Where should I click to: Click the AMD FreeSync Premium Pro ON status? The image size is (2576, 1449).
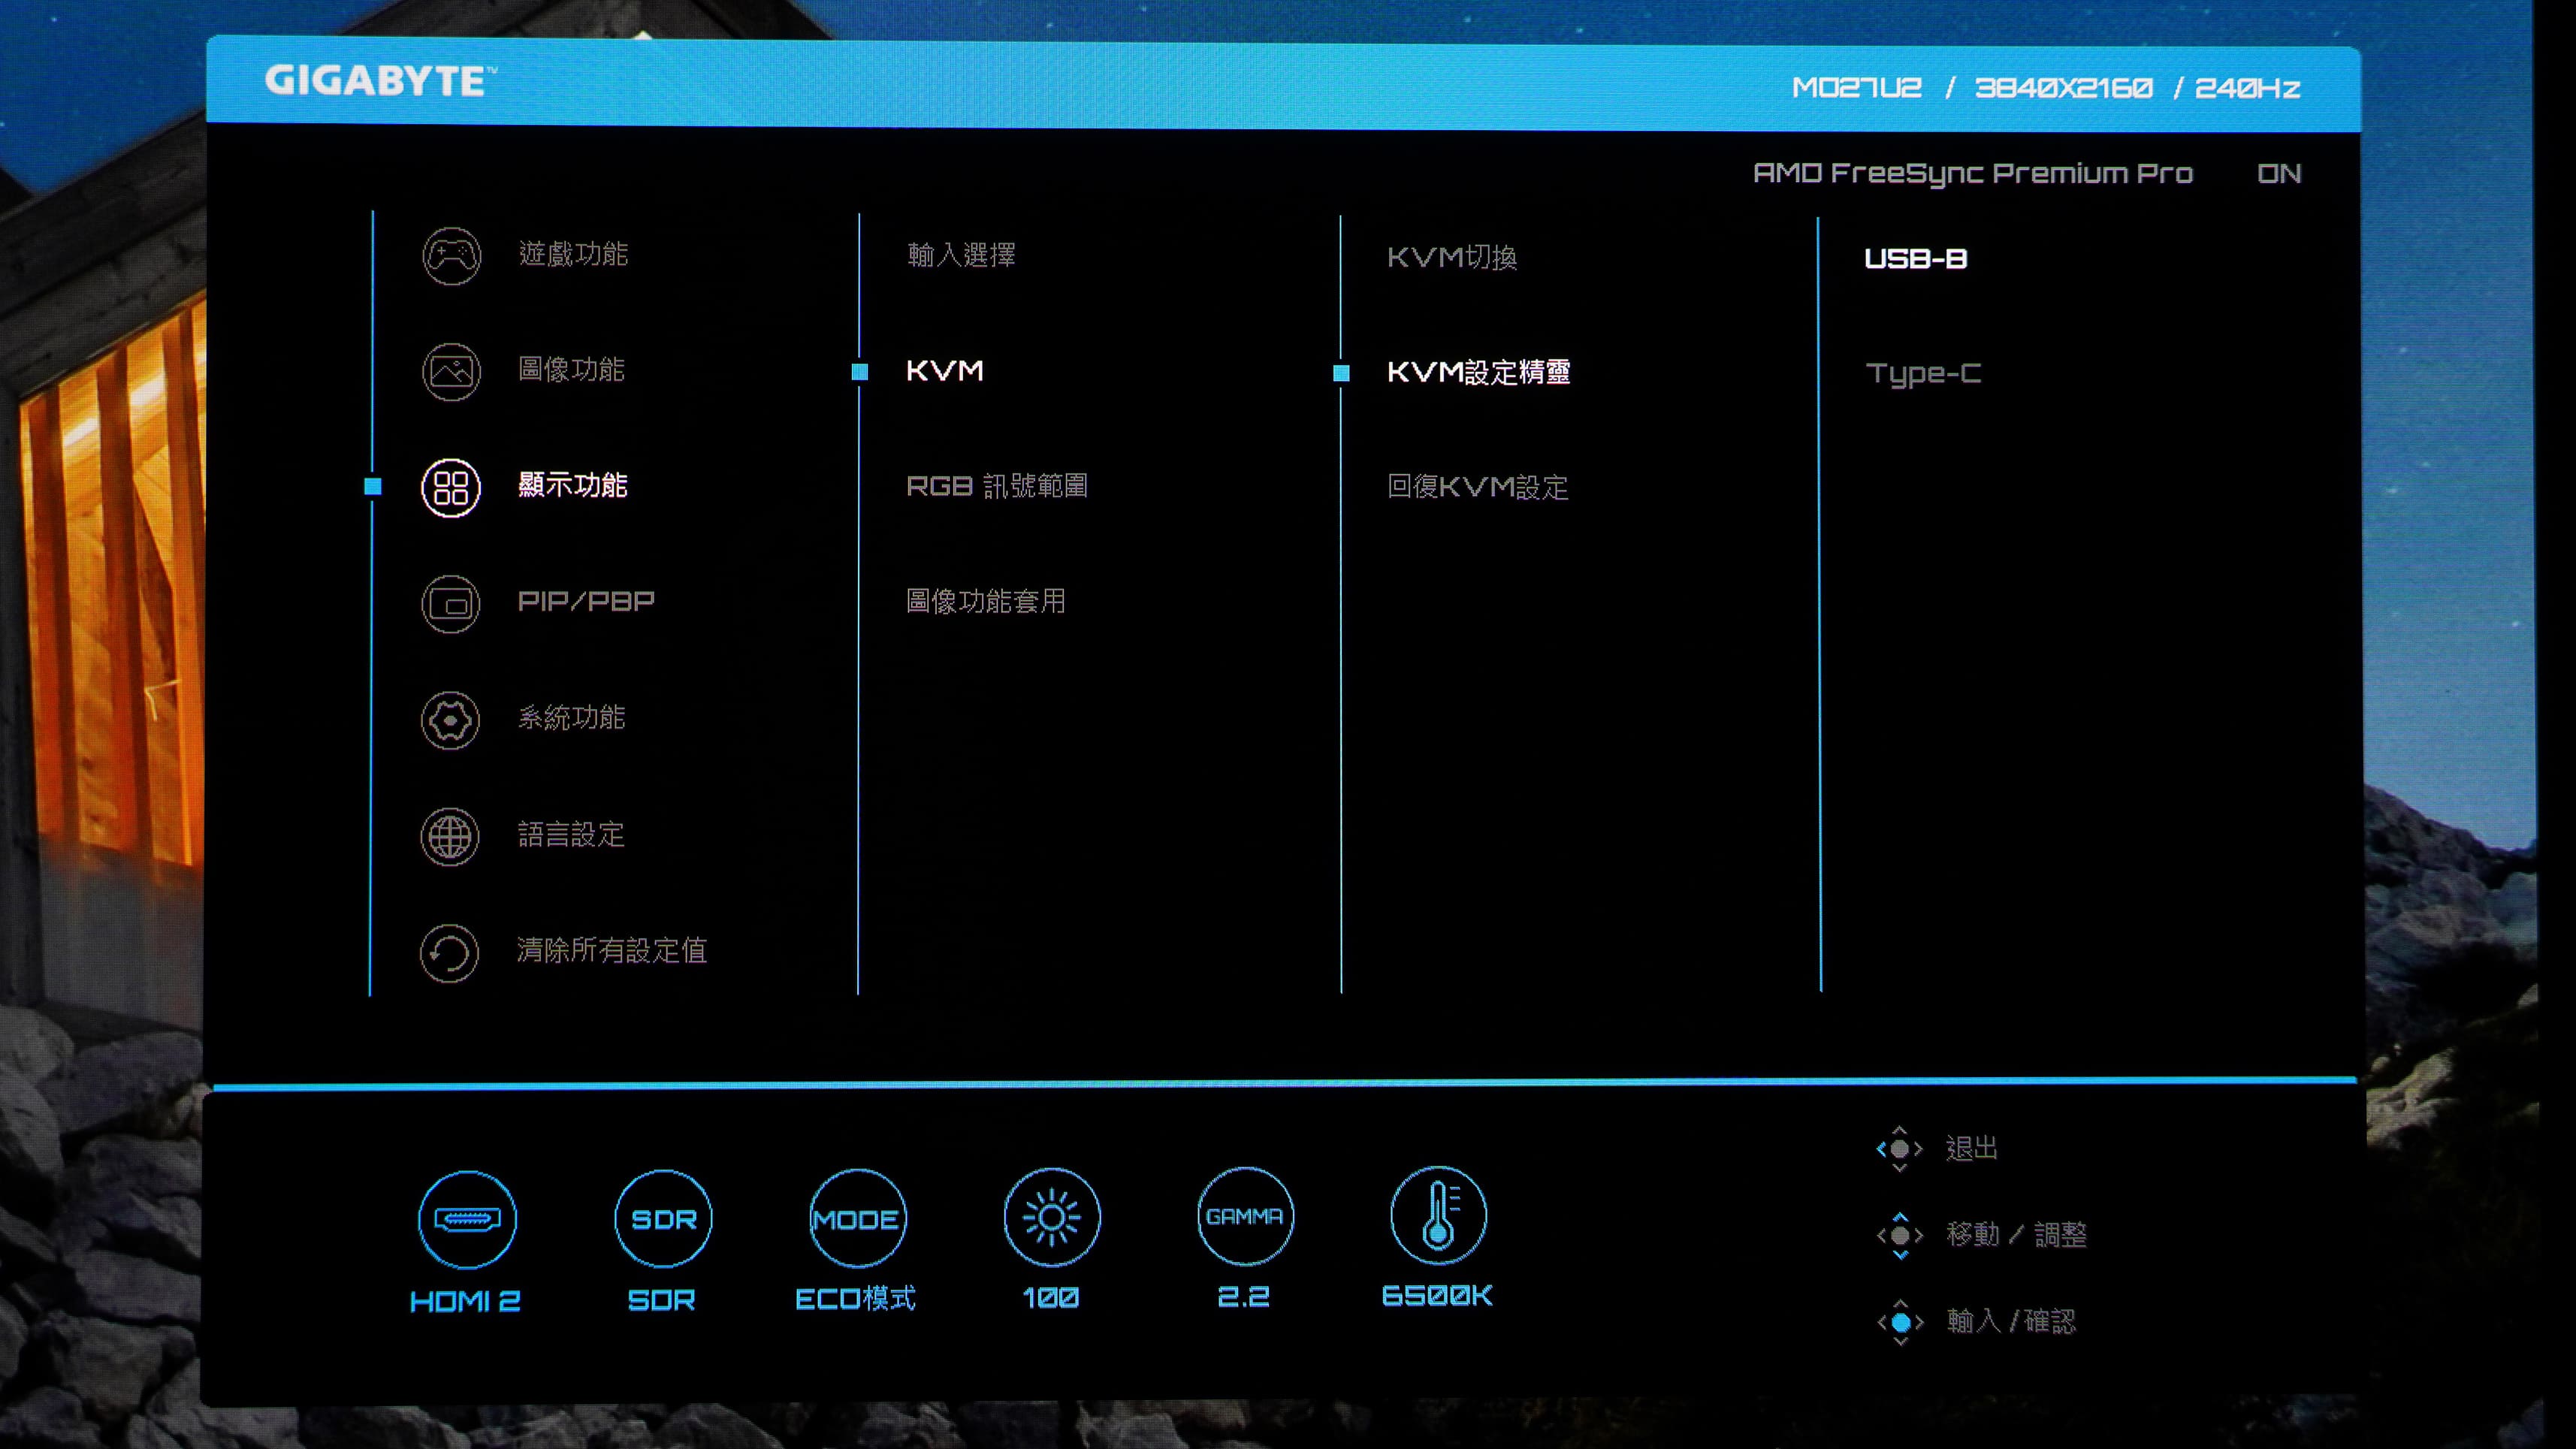click(x=2279, y=174)
